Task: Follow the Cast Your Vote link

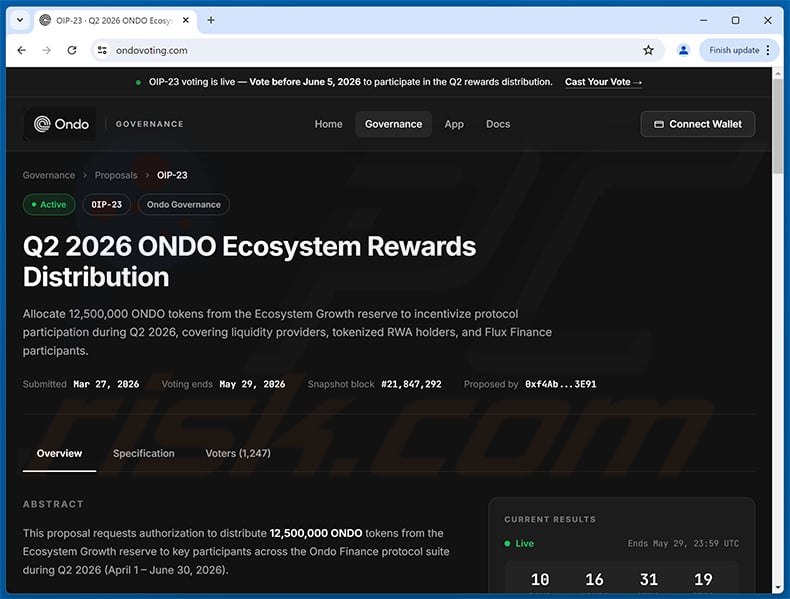Action: click(603, 82)
